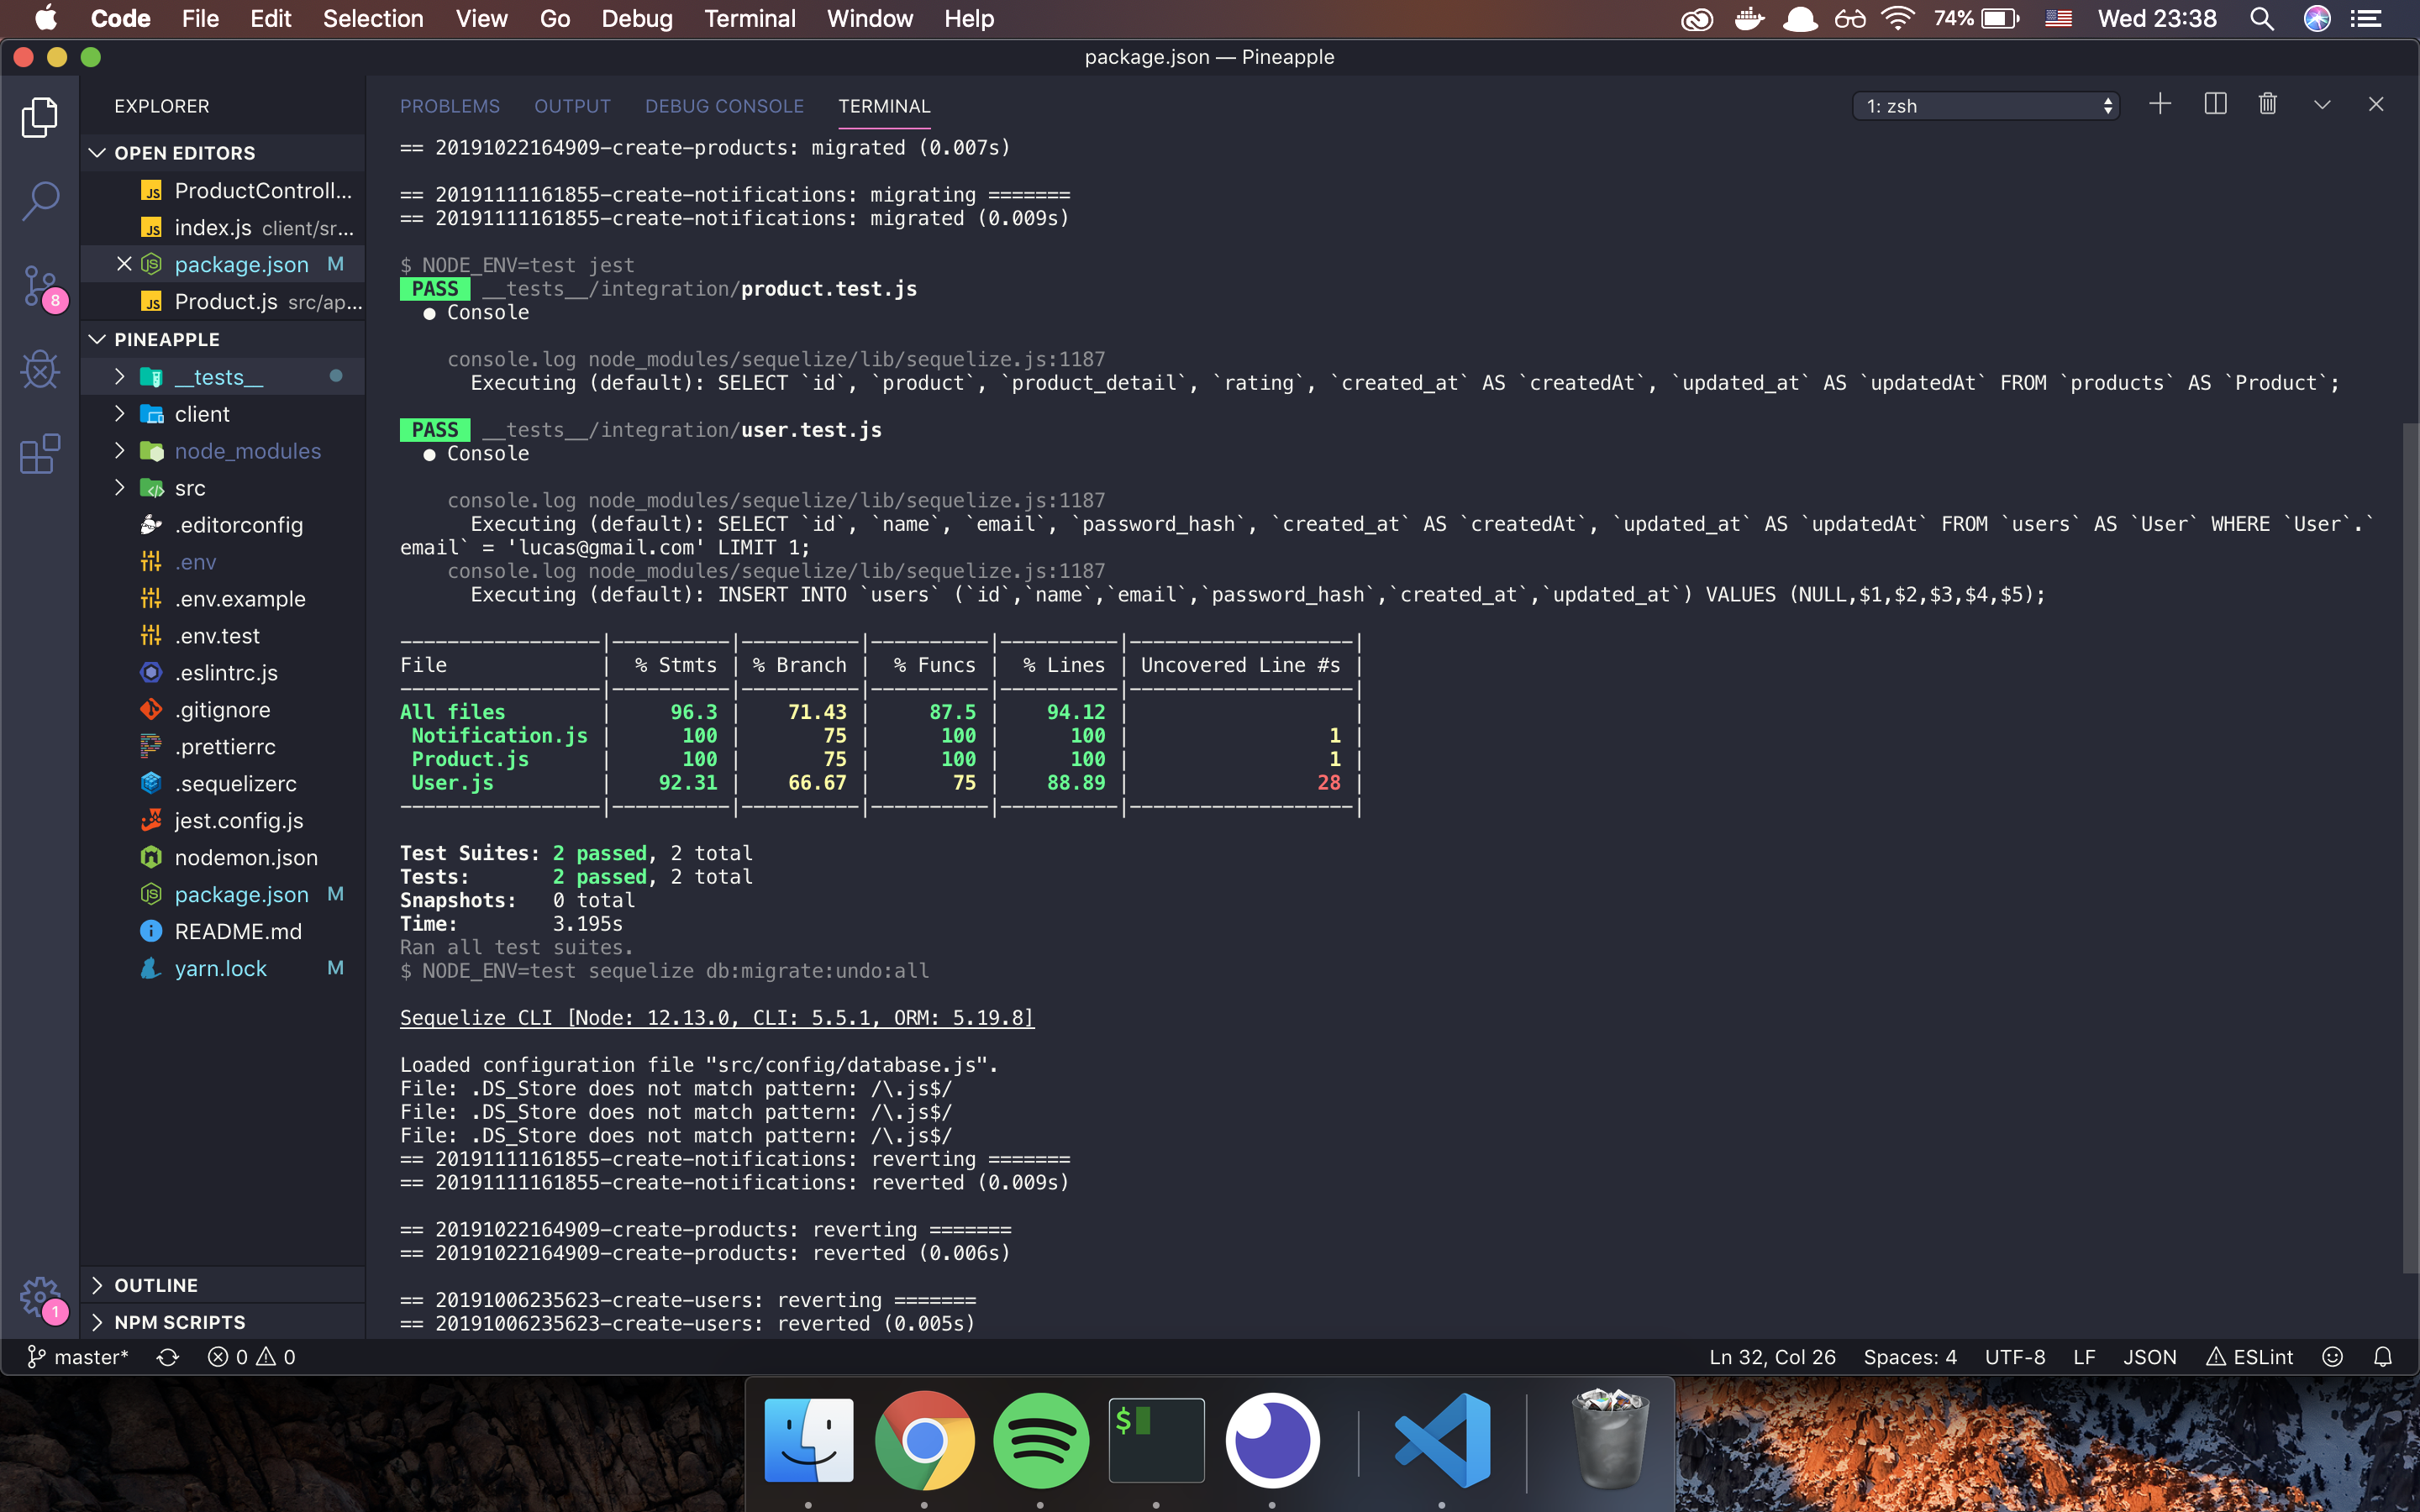
Task: Close package.json in Open Editors
Action: 124,264
